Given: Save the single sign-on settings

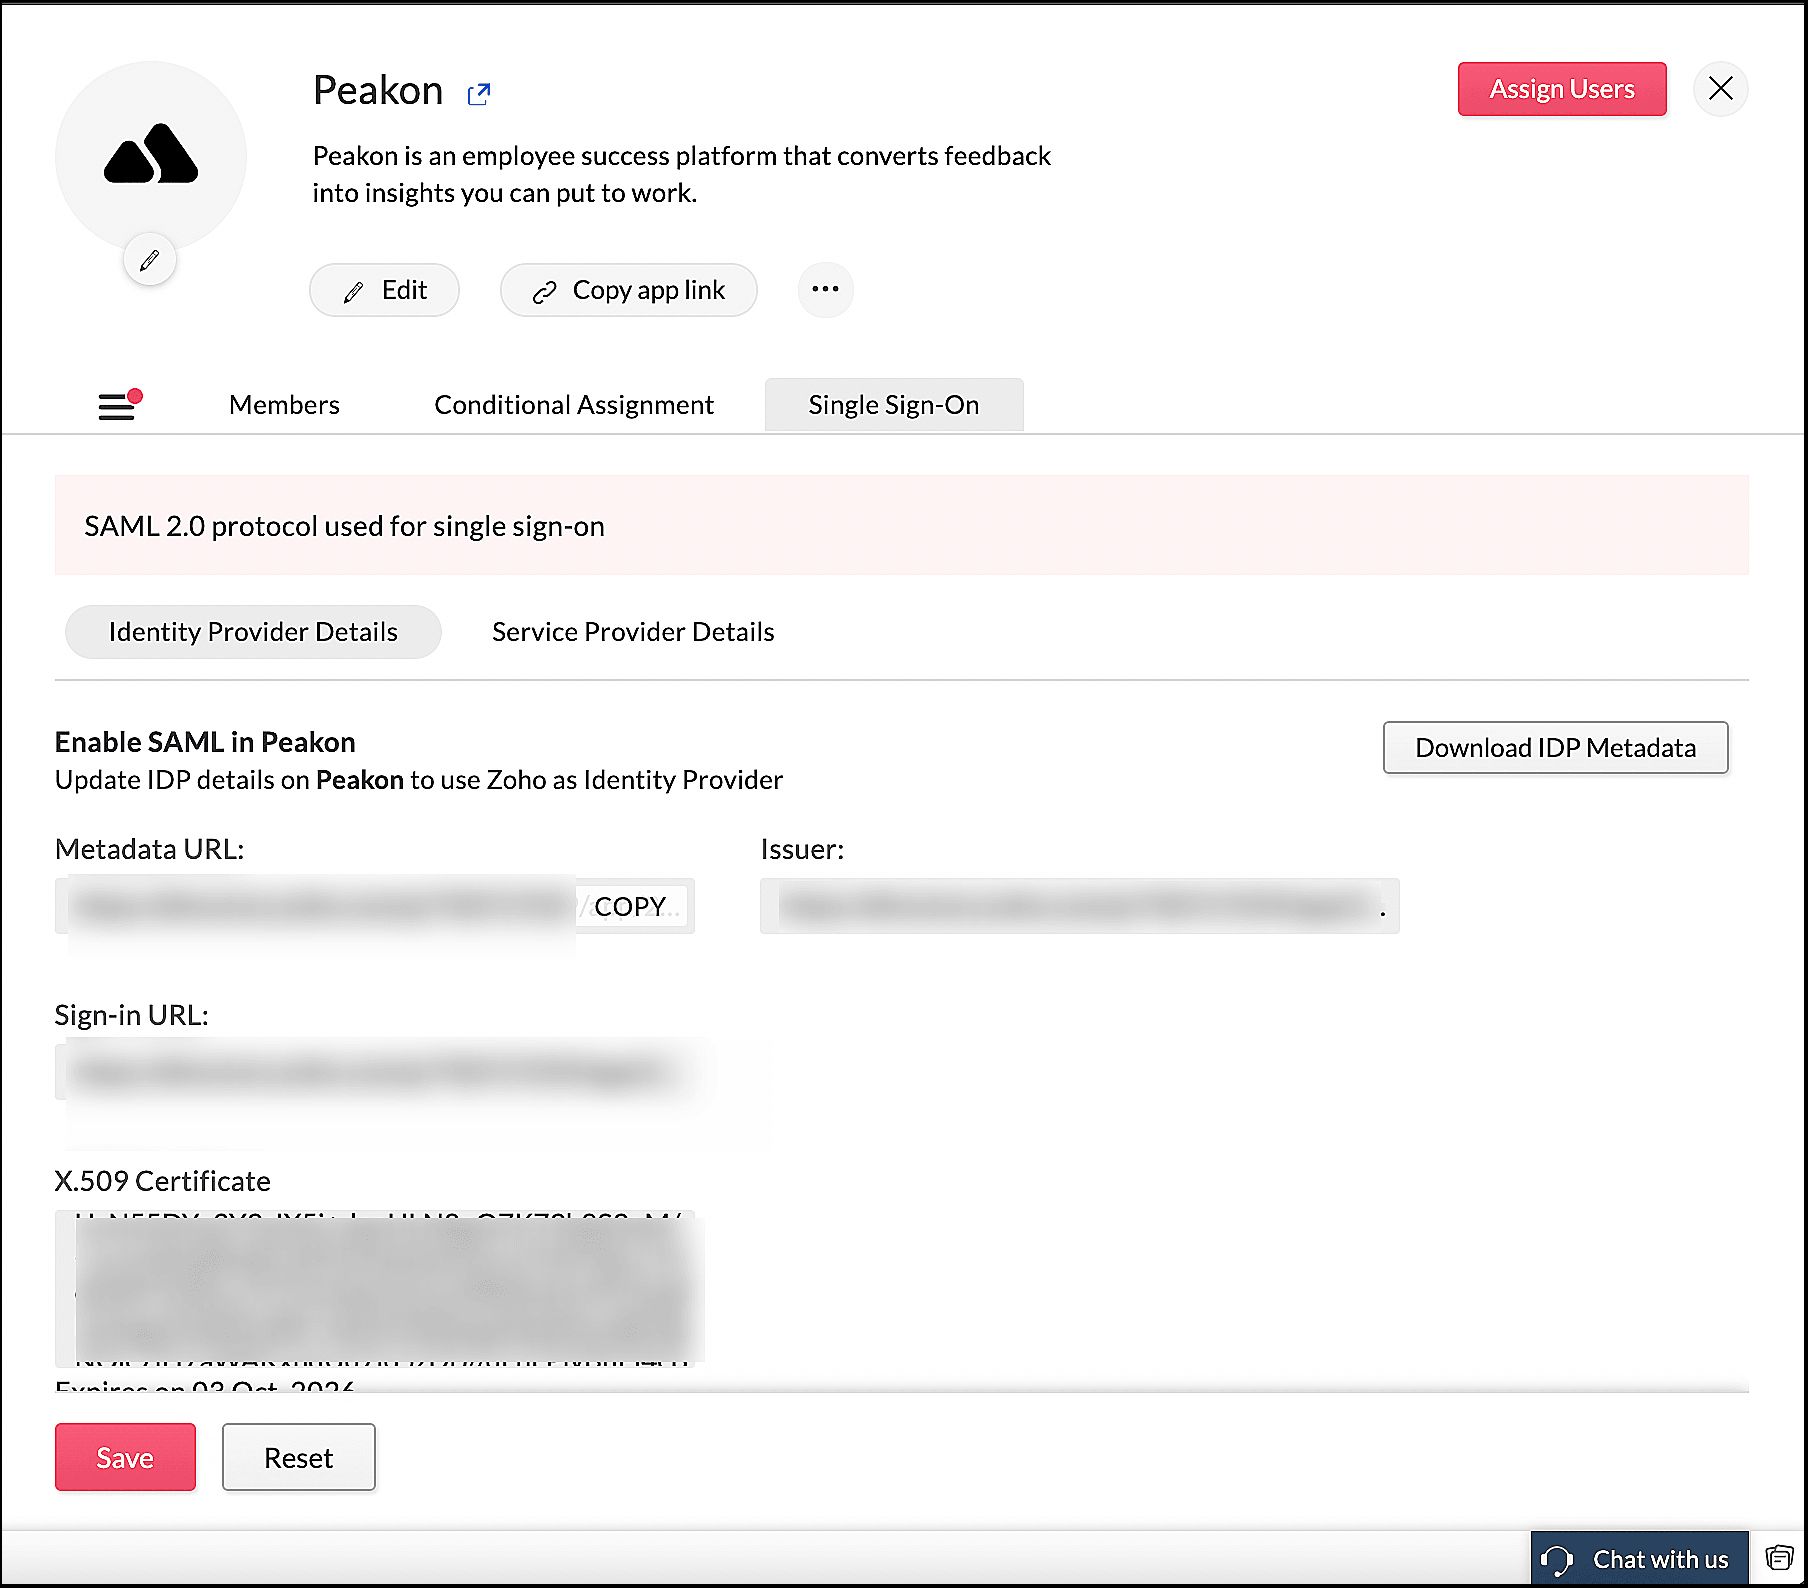Looking at the screenshot, I should [125, 1457].
